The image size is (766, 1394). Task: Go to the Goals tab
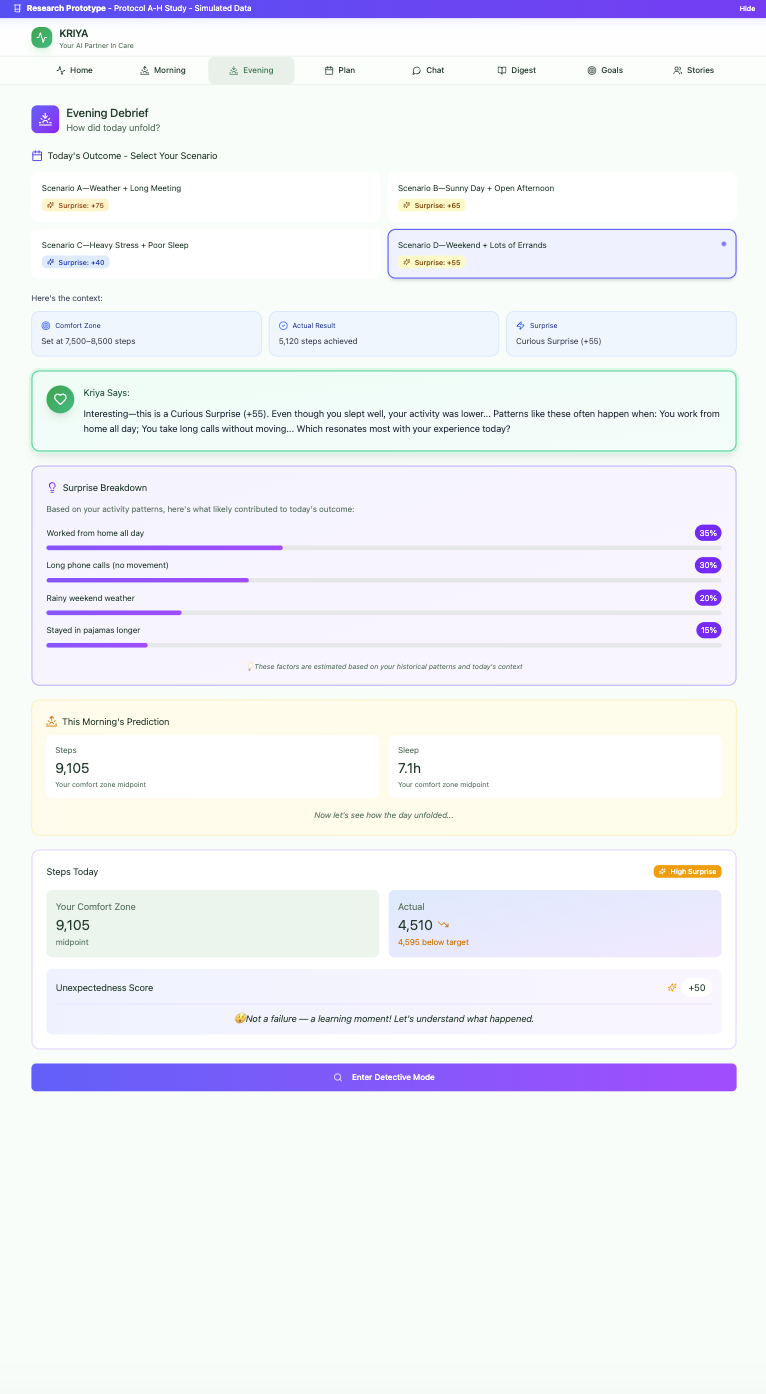(x=605, y=71)
